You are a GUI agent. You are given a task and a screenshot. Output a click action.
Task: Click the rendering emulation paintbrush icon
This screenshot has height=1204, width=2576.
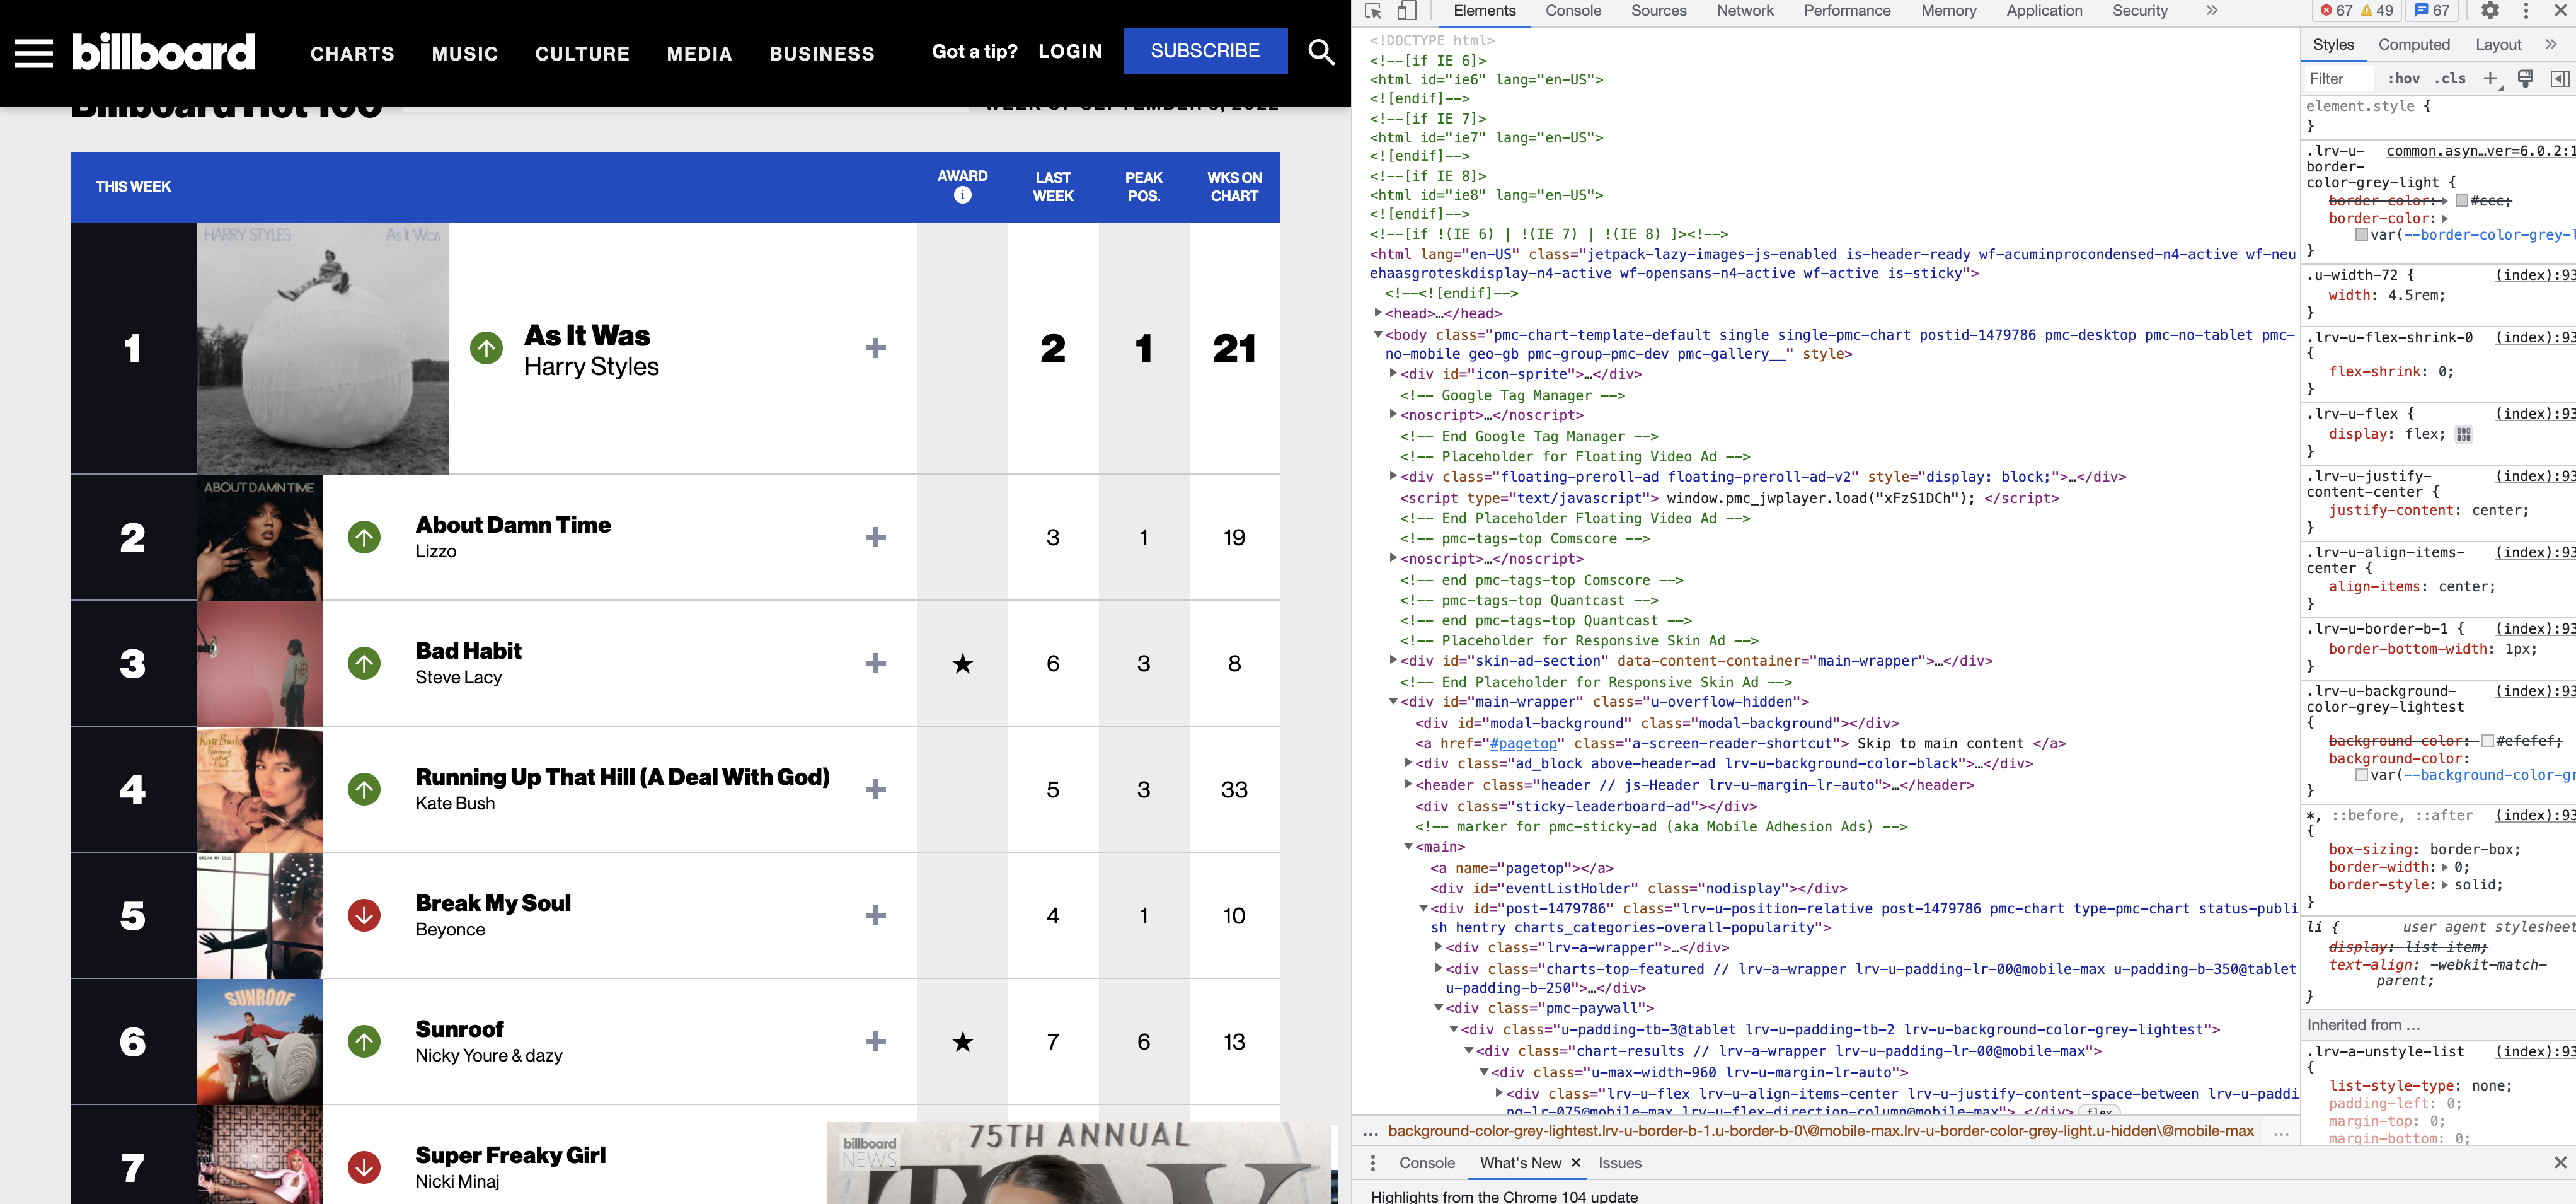(x=2525, y=79)
